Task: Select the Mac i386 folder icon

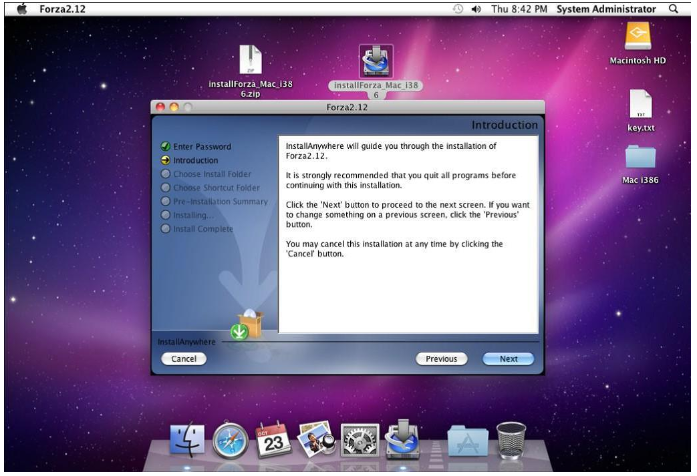Action: click(640, 156)
